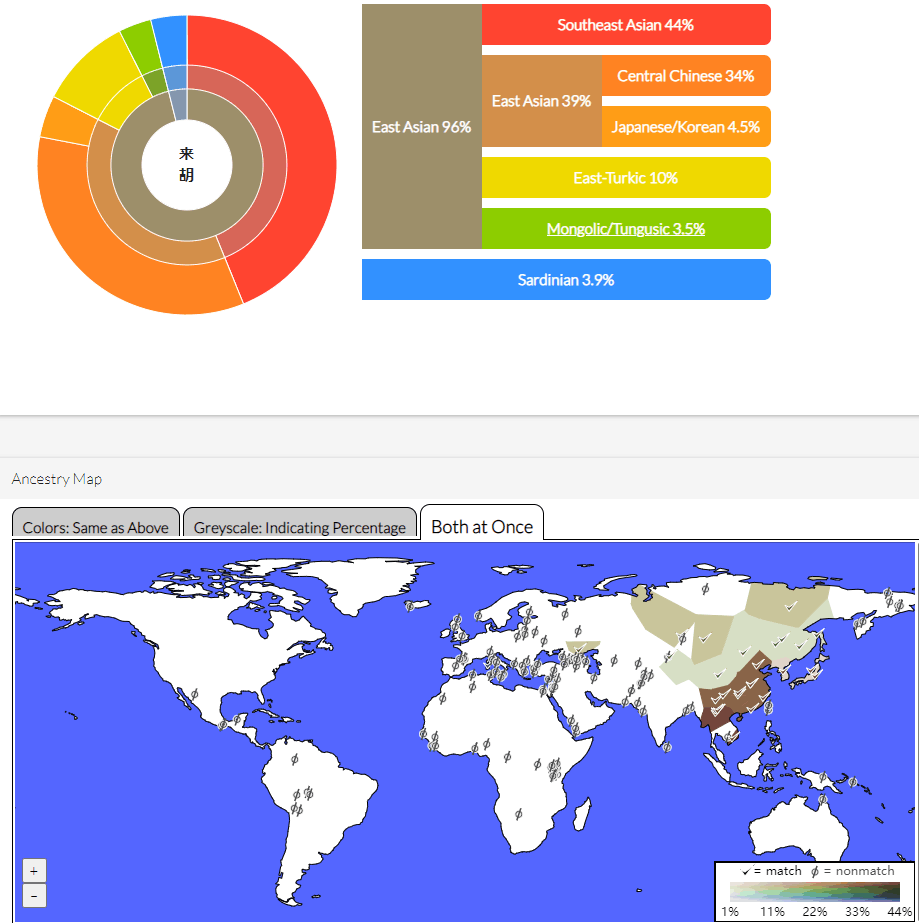The height and width of the screenshot is (923, 919).
Task: Click the nonmatch marker on Greenland
Action: pyautogui.click(x=409, y=605)
